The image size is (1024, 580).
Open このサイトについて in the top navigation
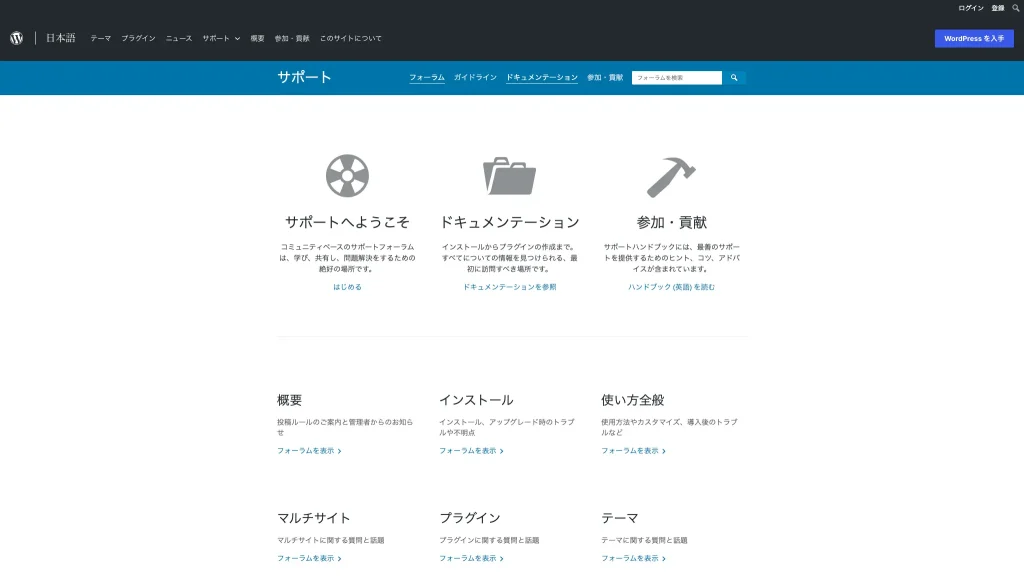351,39
